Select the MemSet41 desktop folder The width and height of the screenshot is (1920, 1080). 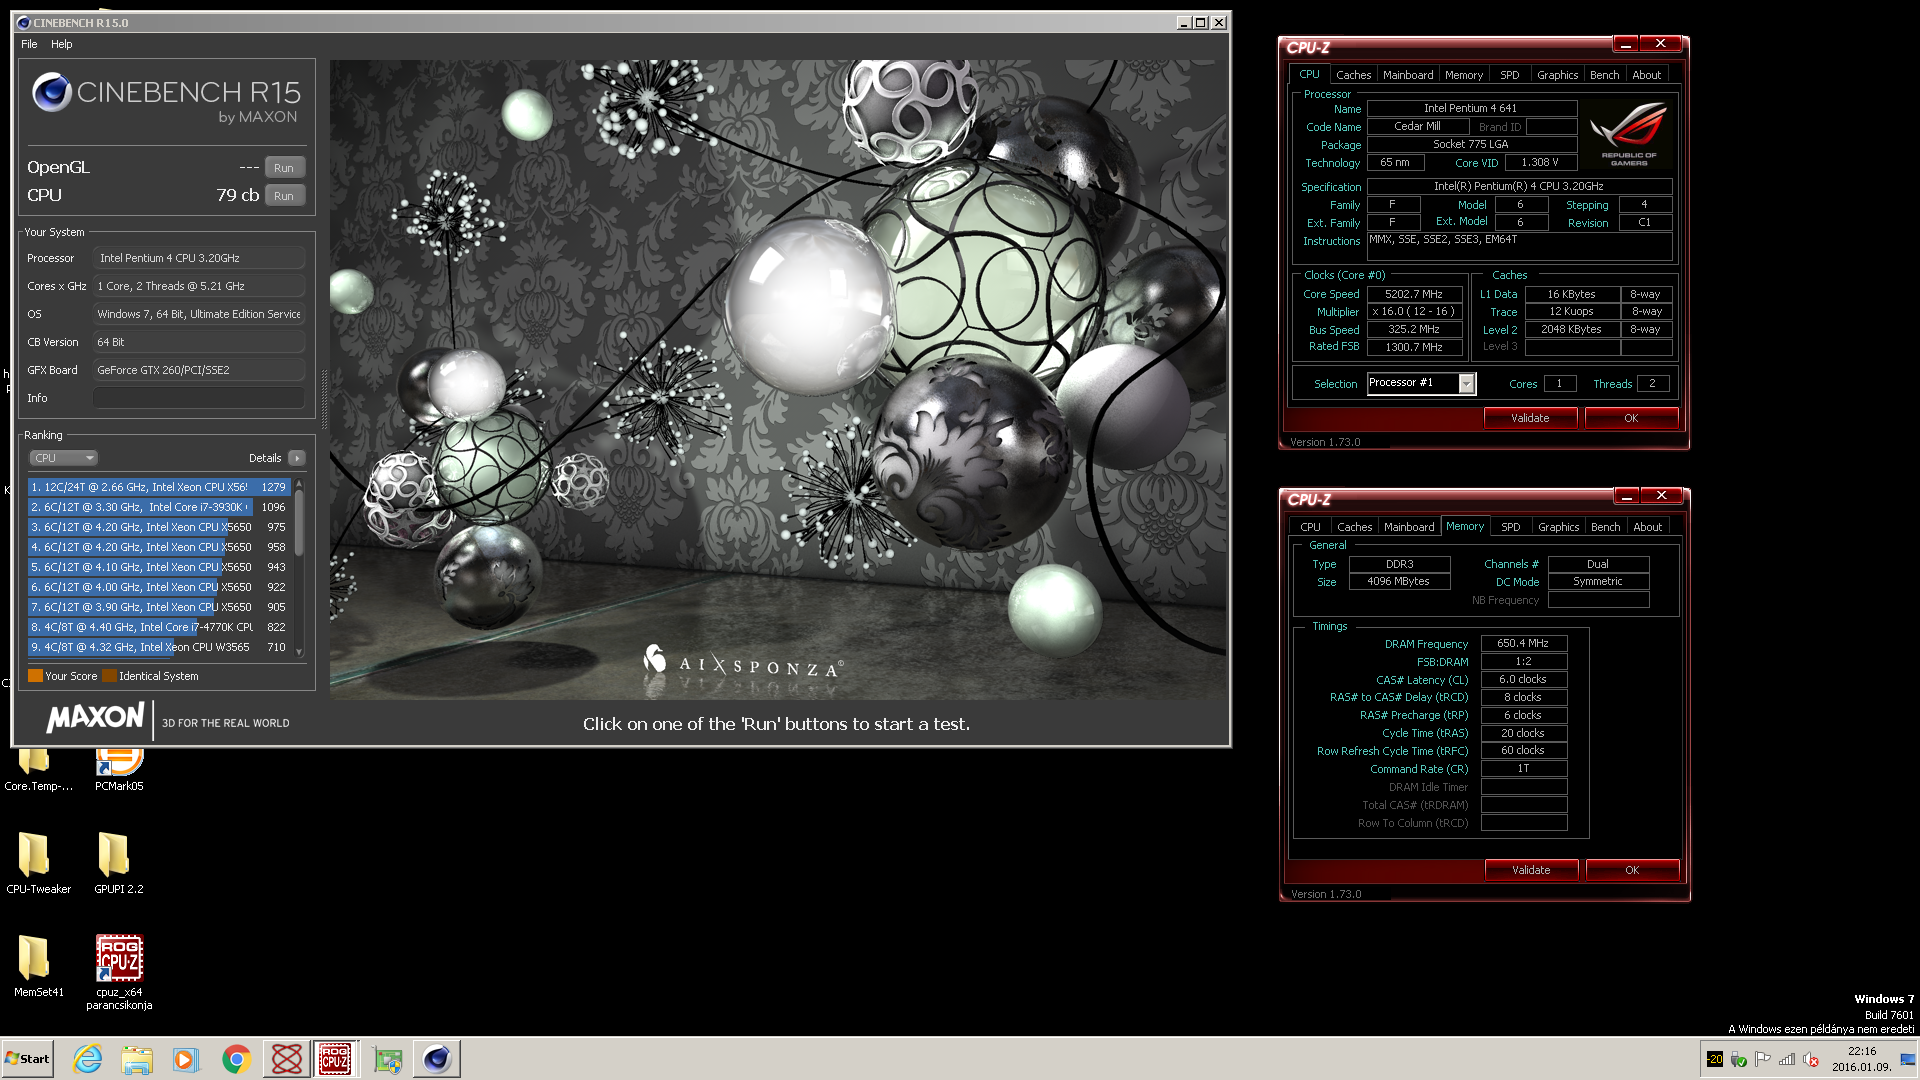[38, 966]
